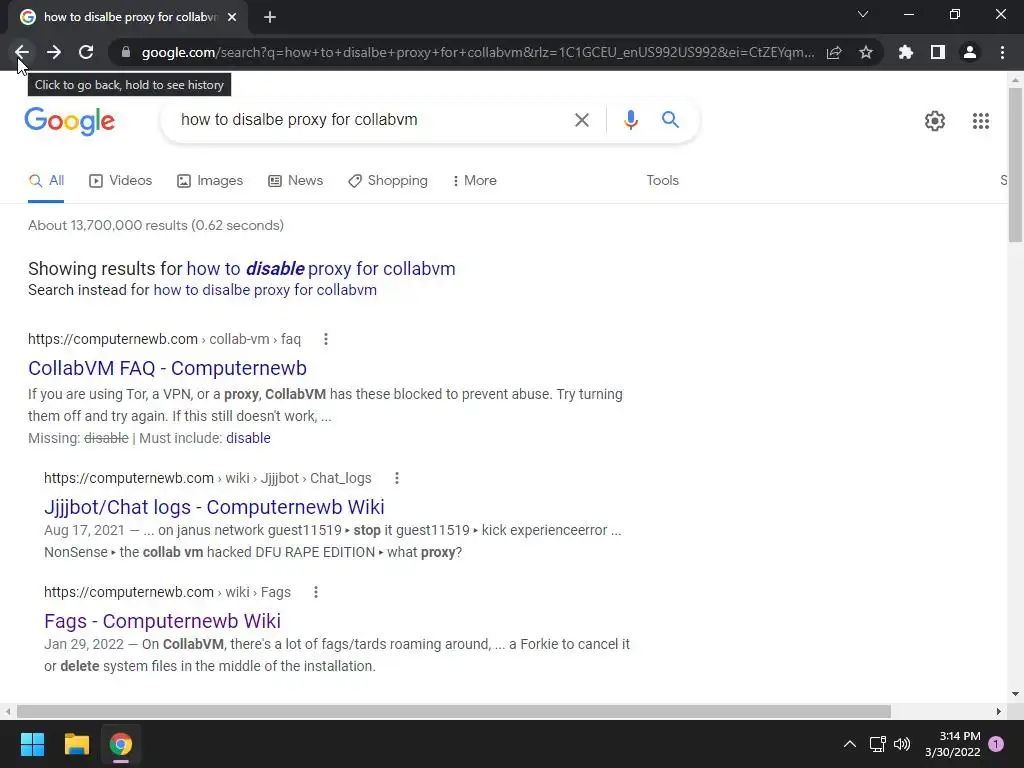Open the Chrome side panel icon
This screenshot has height=768, width=1024.
[938, 52]
